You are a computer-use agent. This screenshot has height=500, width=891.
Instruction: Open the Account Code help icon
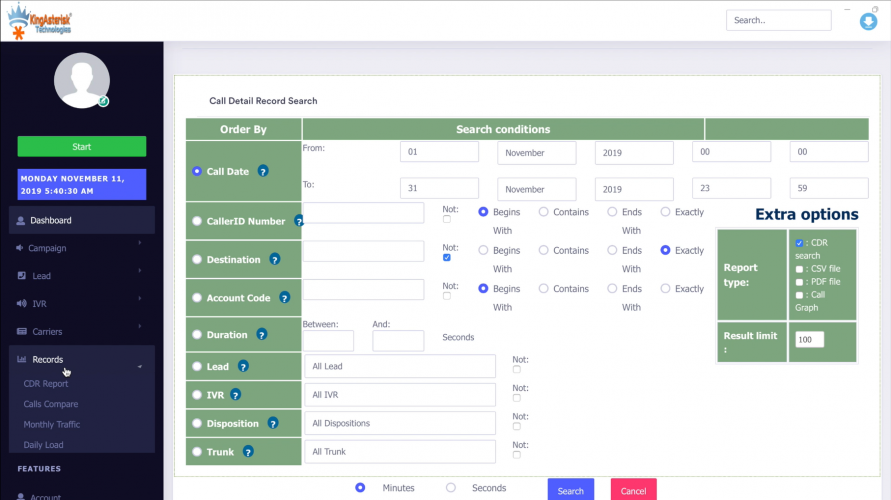pyautogui.click(x=284, y=298)
